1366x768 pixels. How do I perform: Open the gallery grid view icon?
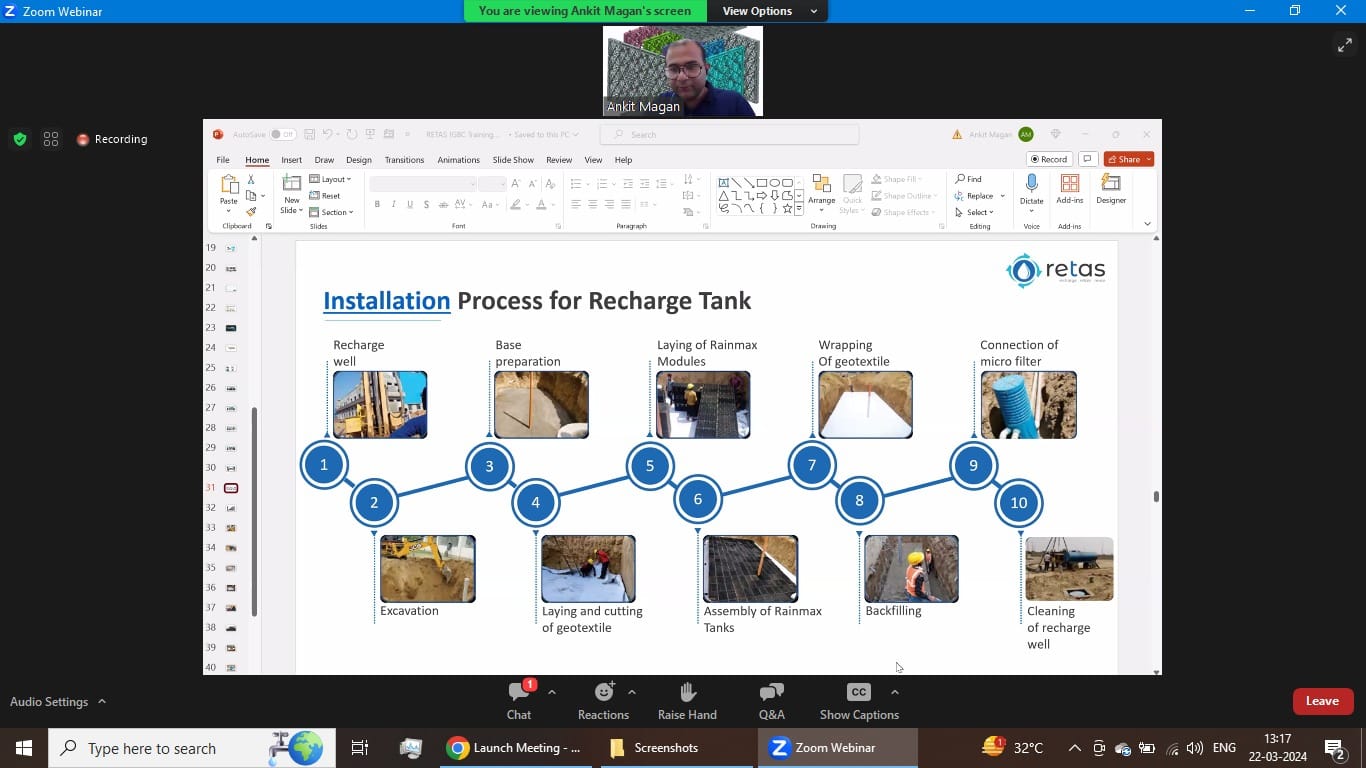pos(51,139)
